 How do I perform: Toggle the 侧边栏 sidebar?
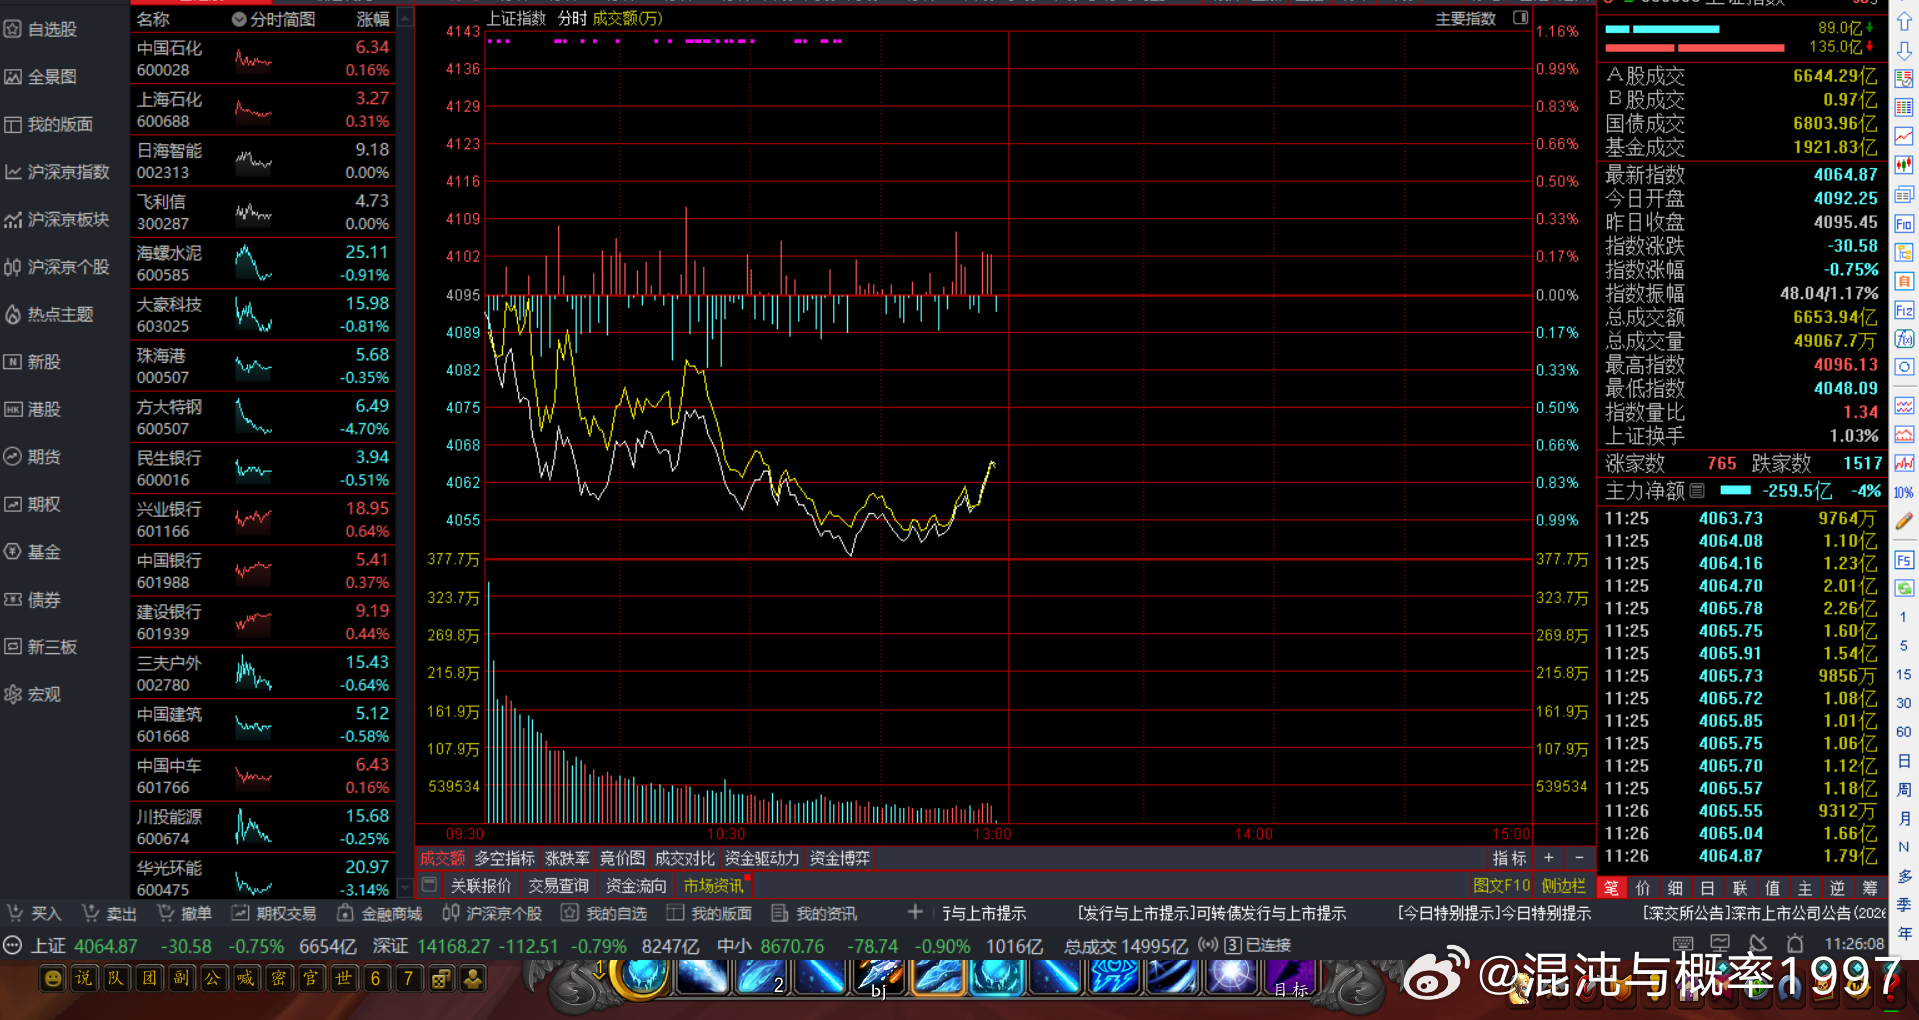[x=1563, y=886]
